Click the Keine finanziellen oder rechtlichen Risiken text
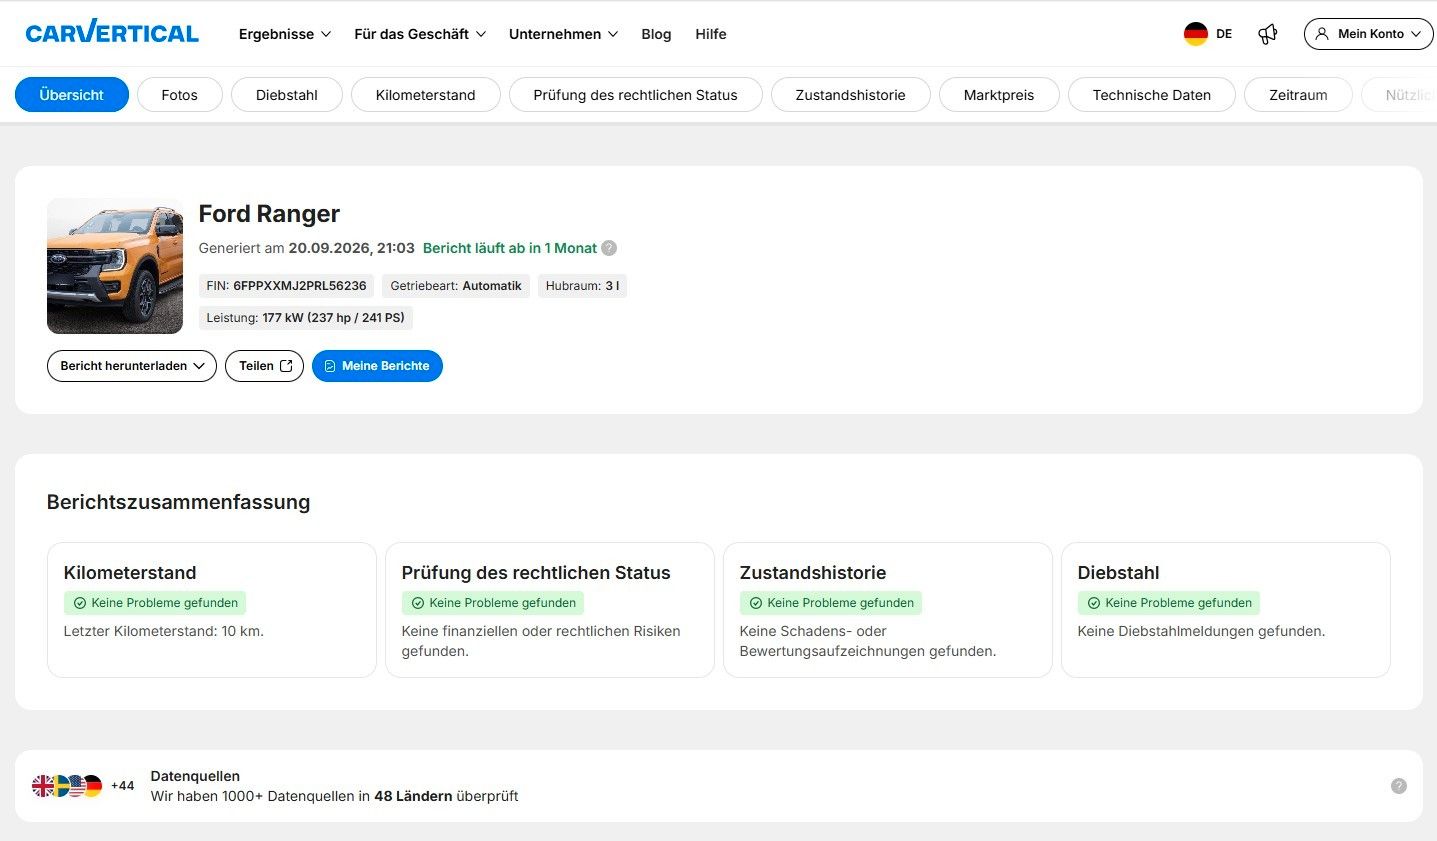 tap(541, 641)
